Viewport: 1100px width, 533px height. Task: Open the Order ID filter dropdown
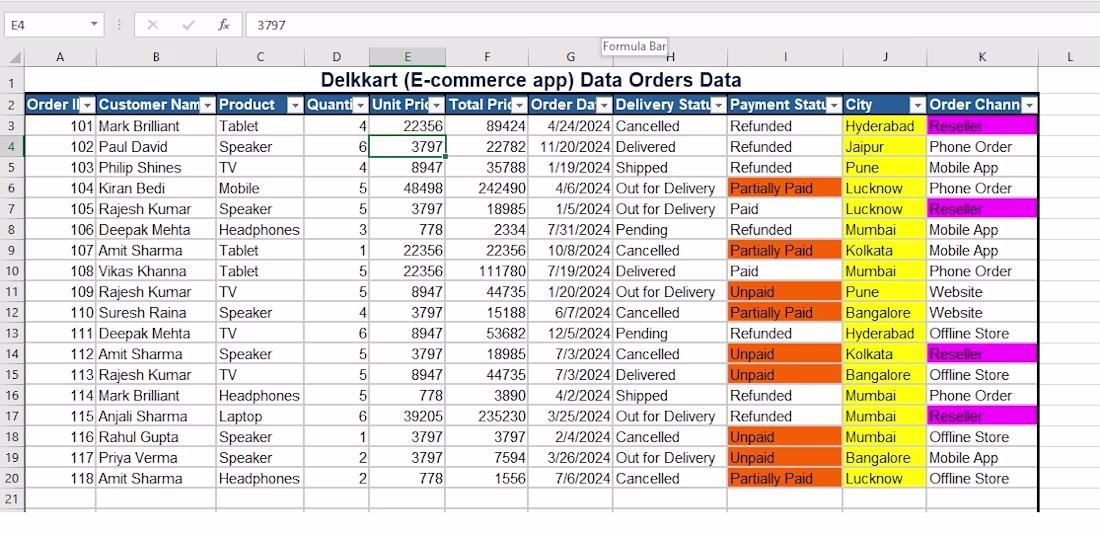click(x=87, y=106)
